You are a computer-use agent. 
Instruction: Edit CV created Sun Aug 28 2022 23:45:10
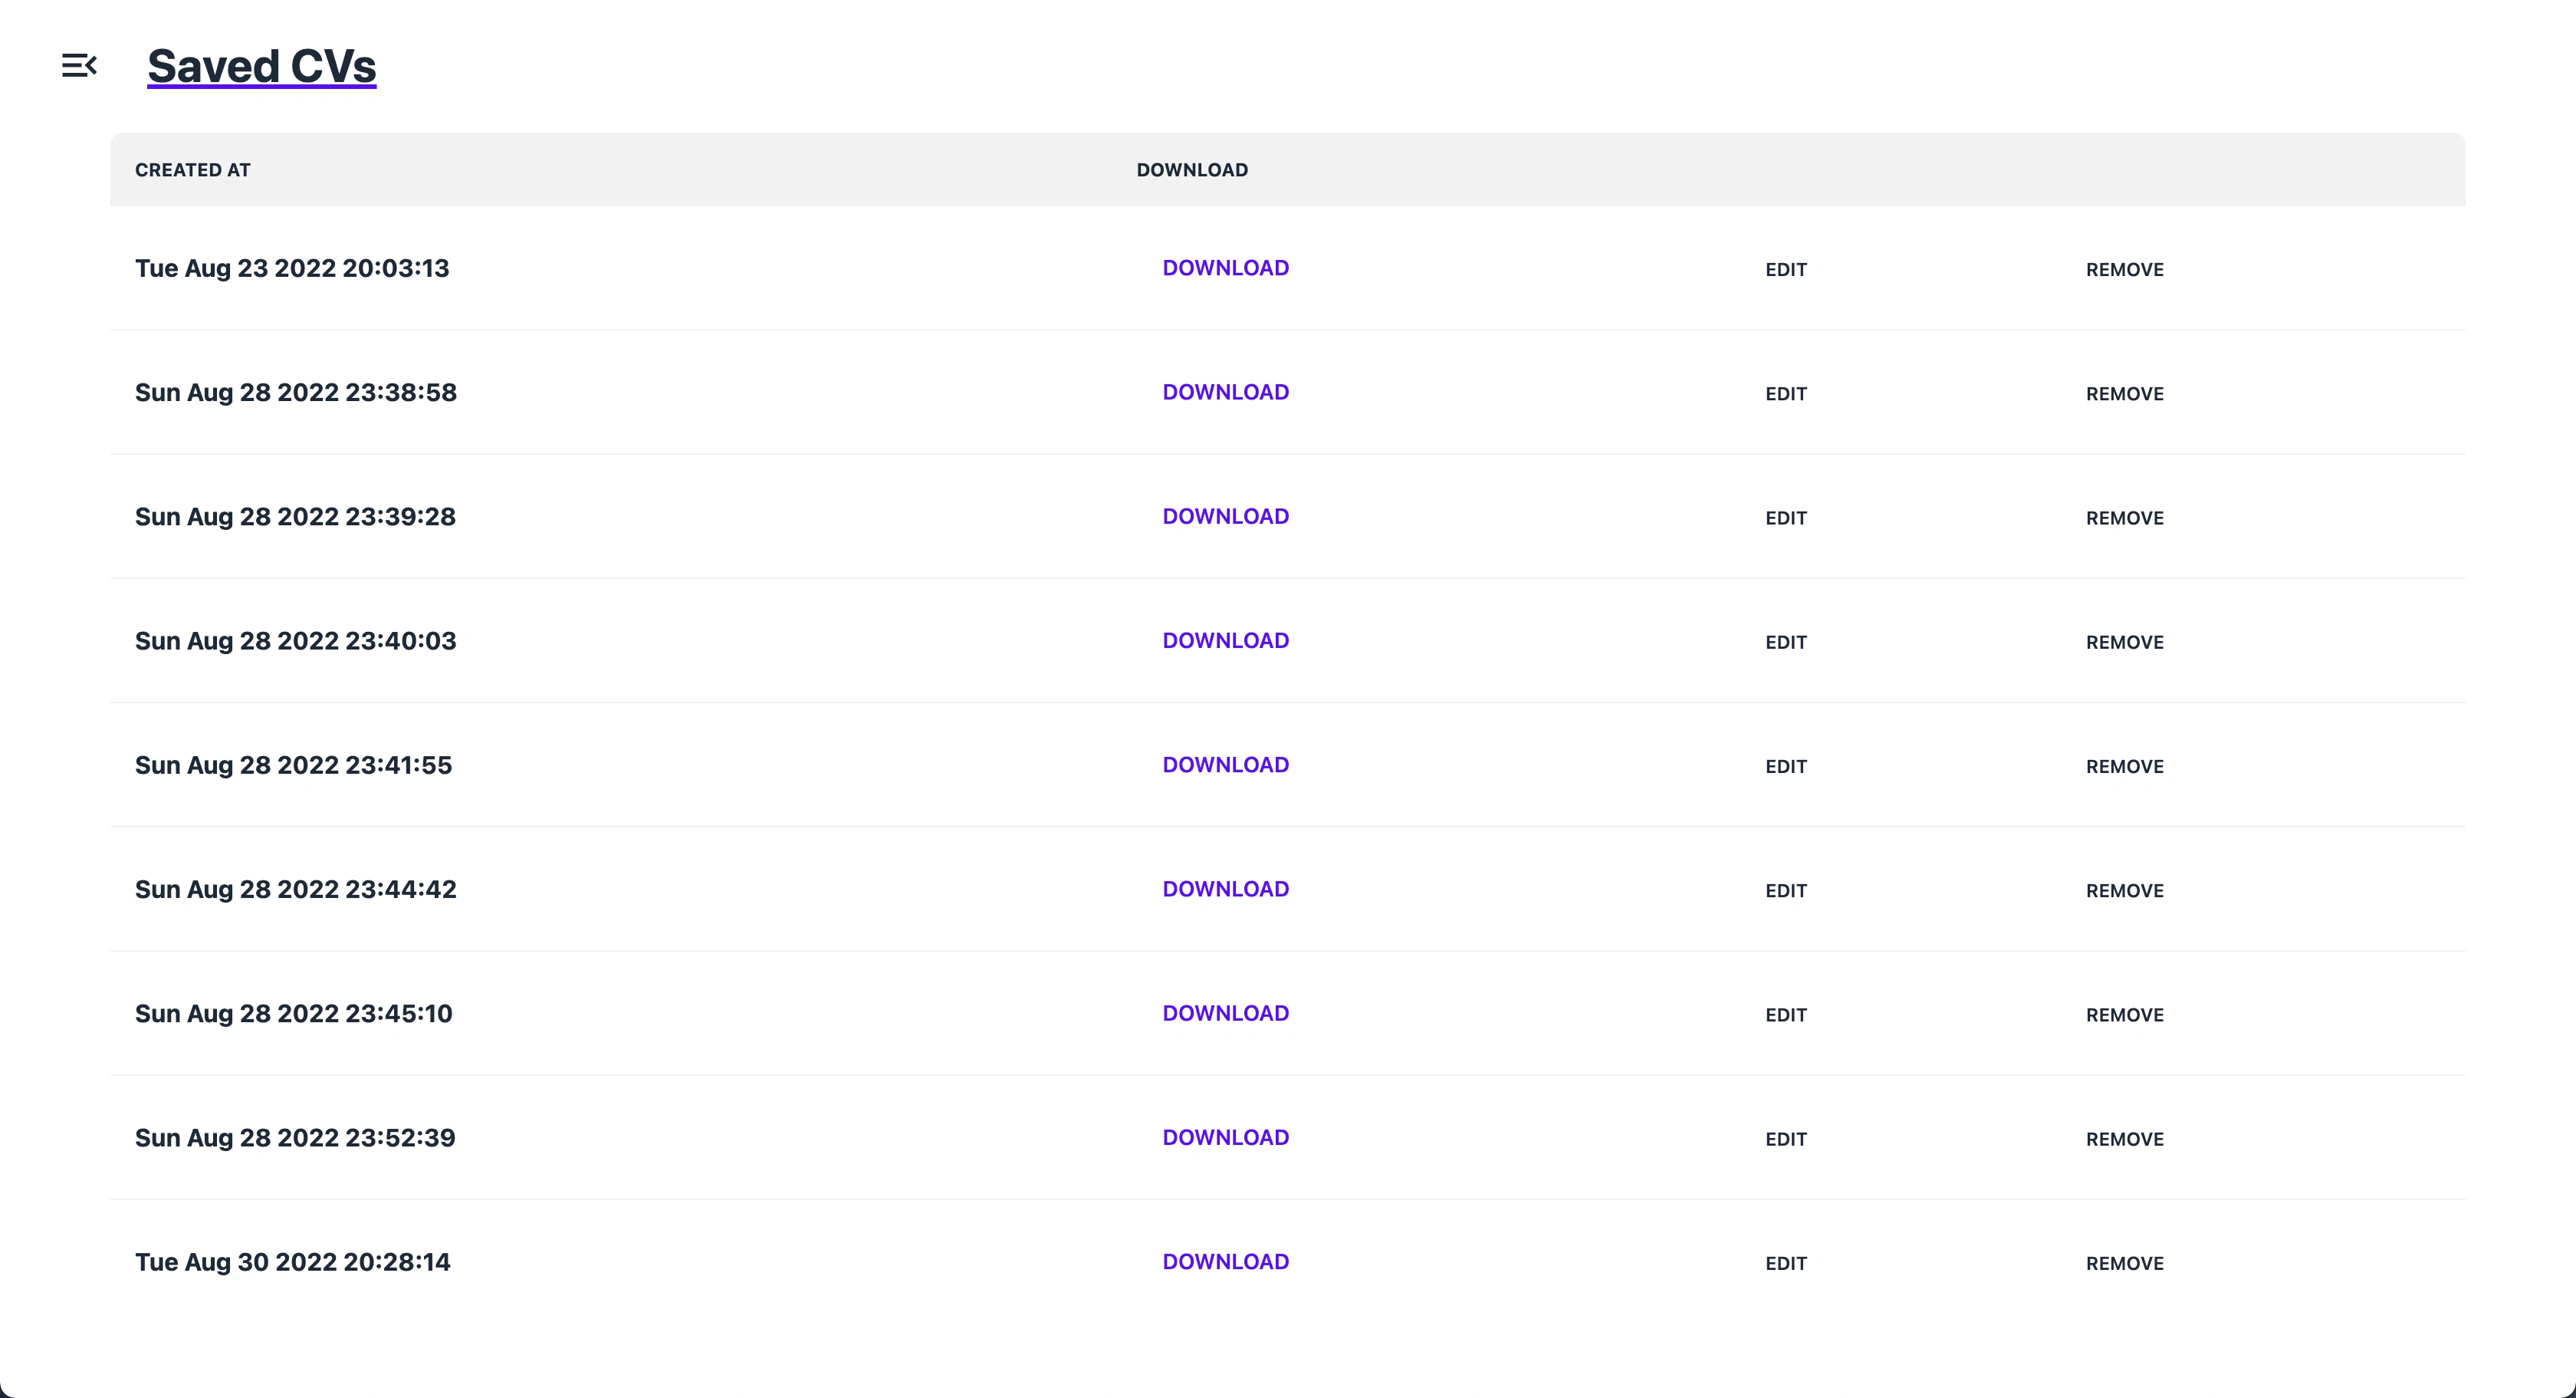pos(1785,1015)
